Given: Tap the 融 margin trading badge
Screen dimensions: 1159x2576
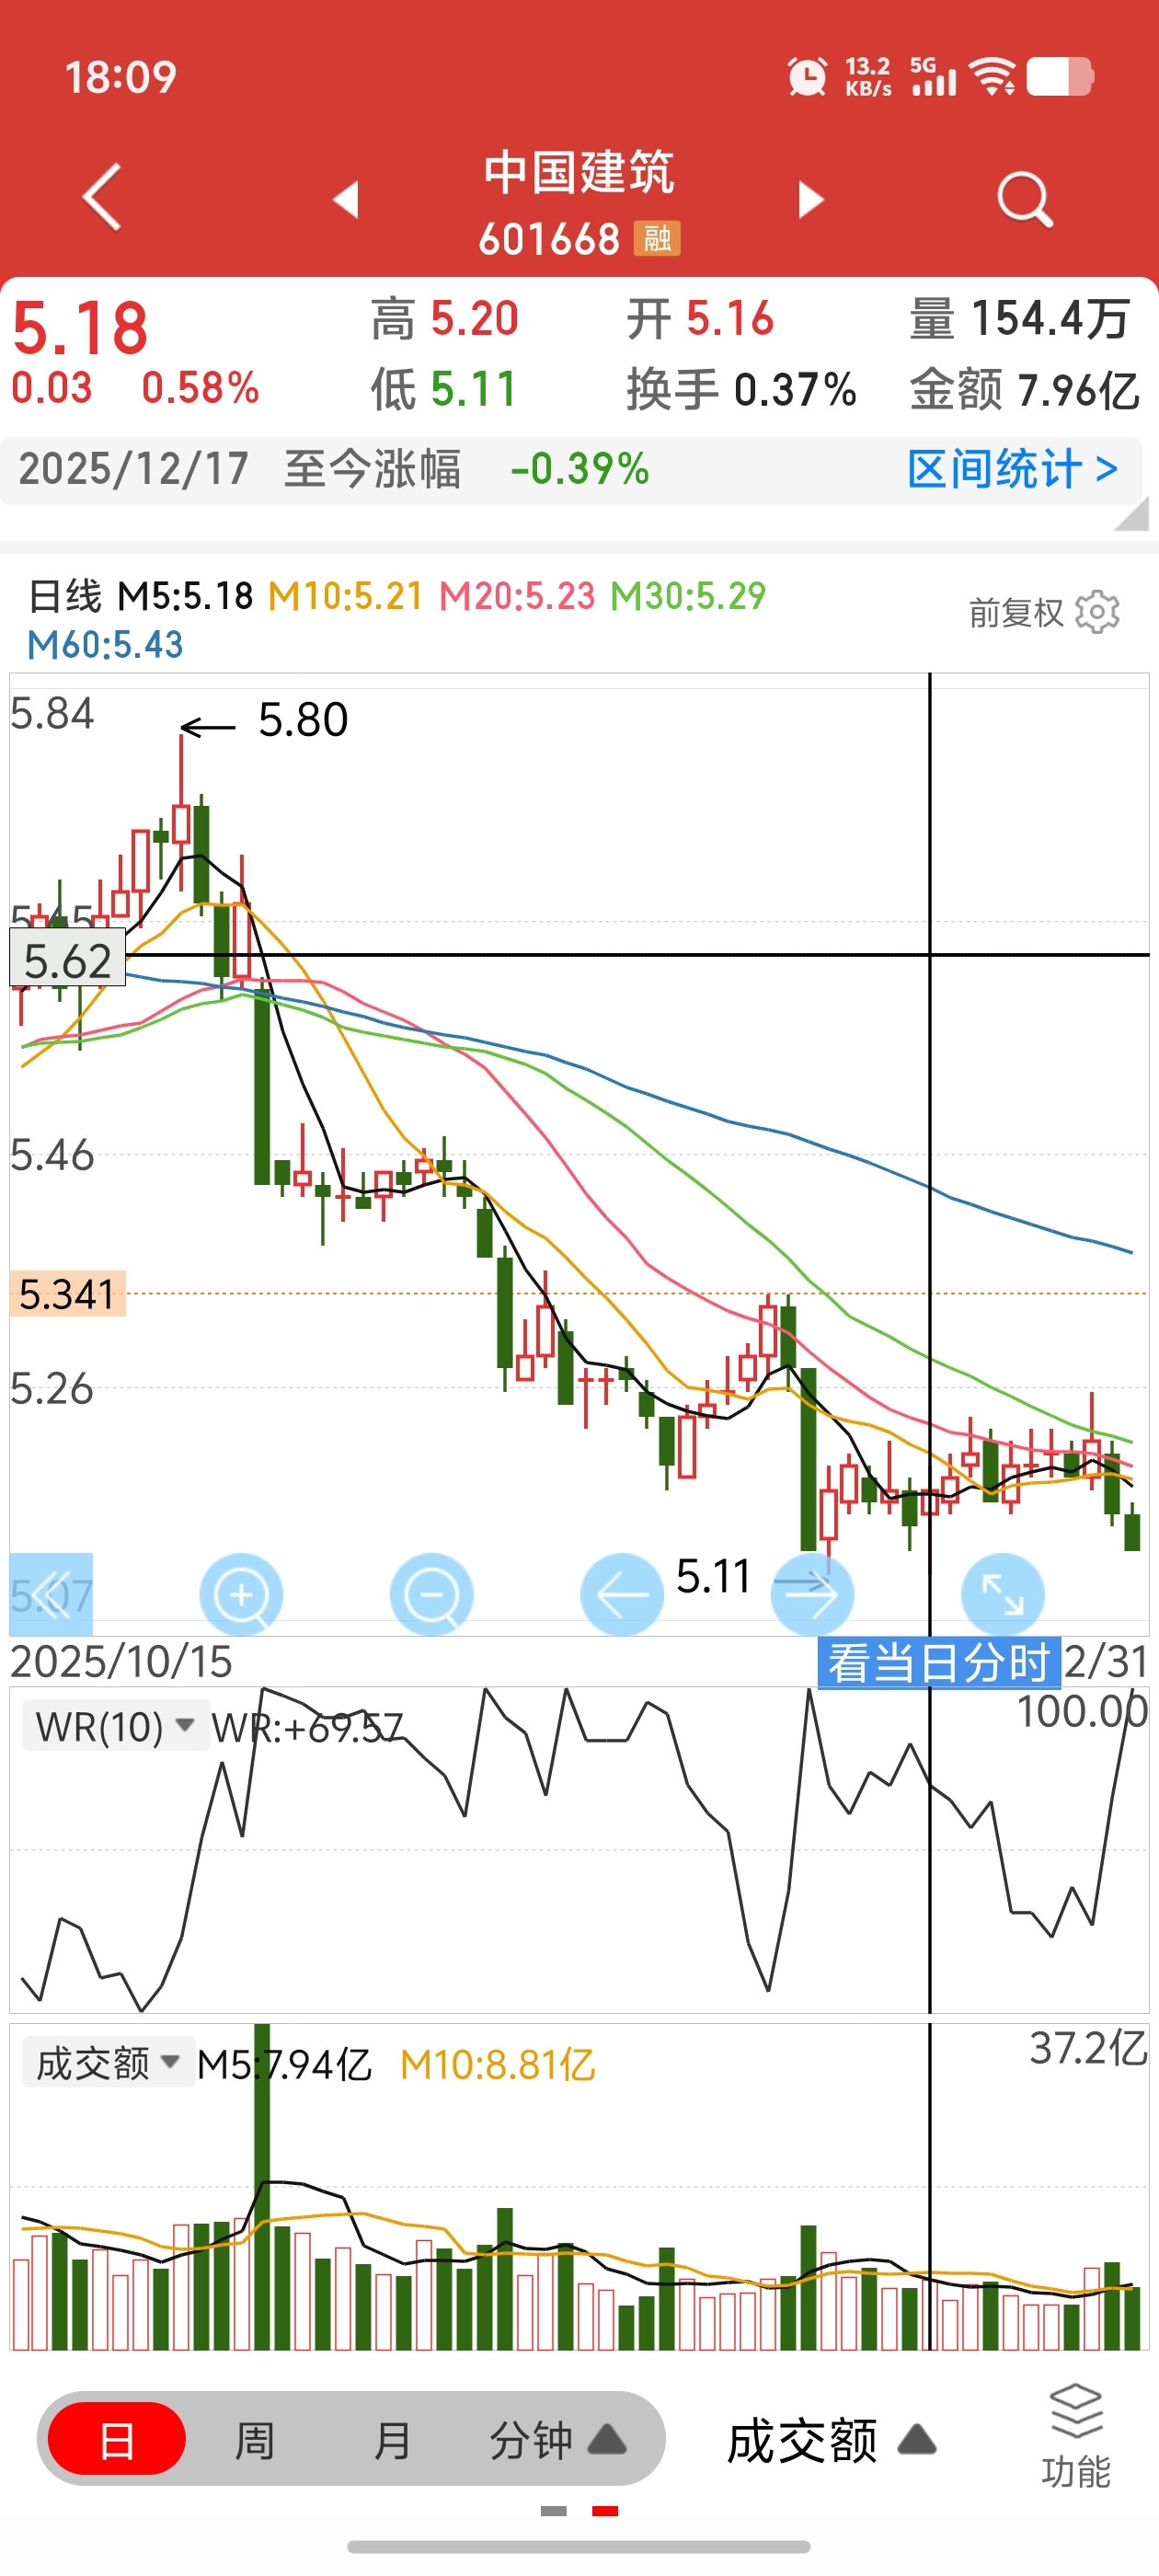Looking at the screenshot, I should pyautogui.click(x=657, y=238).
